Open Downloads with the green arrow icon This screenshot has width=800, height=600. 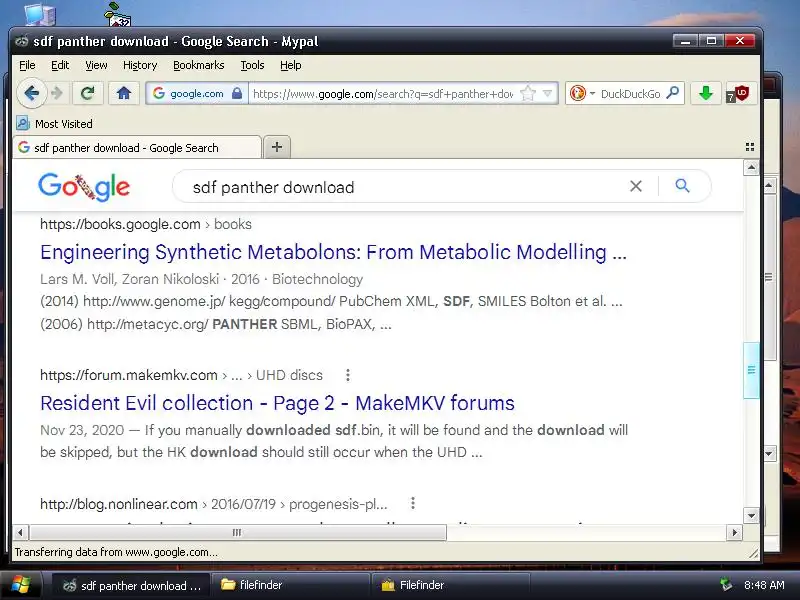(x=706, y=93)
